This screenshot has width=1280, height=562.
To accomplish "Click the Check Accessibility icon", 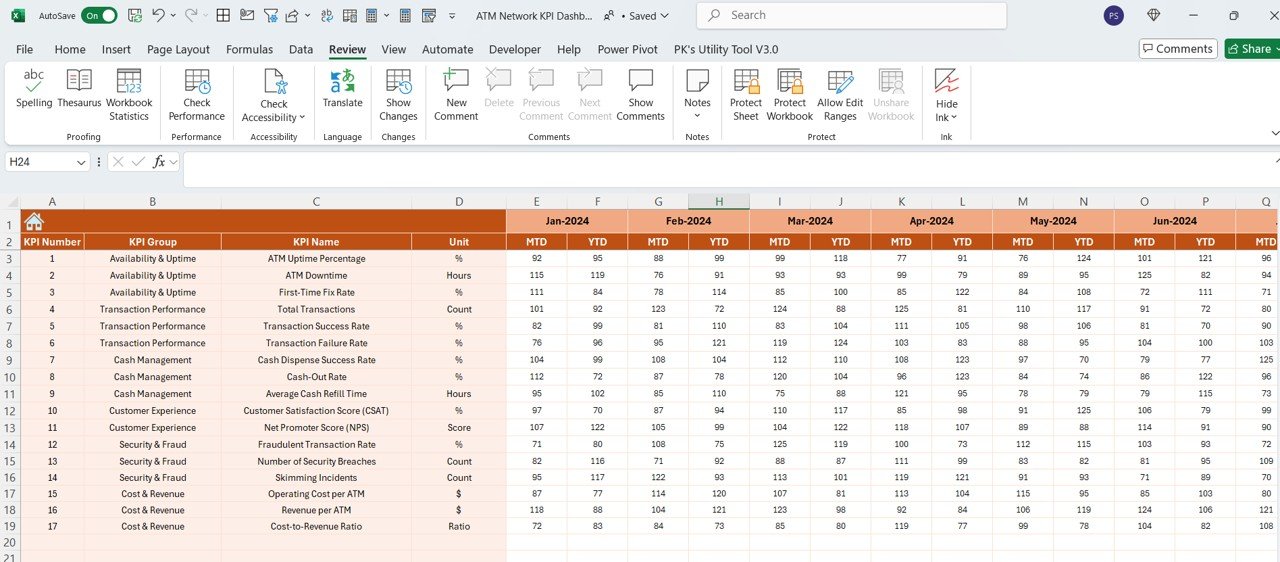I will [274, 82].
